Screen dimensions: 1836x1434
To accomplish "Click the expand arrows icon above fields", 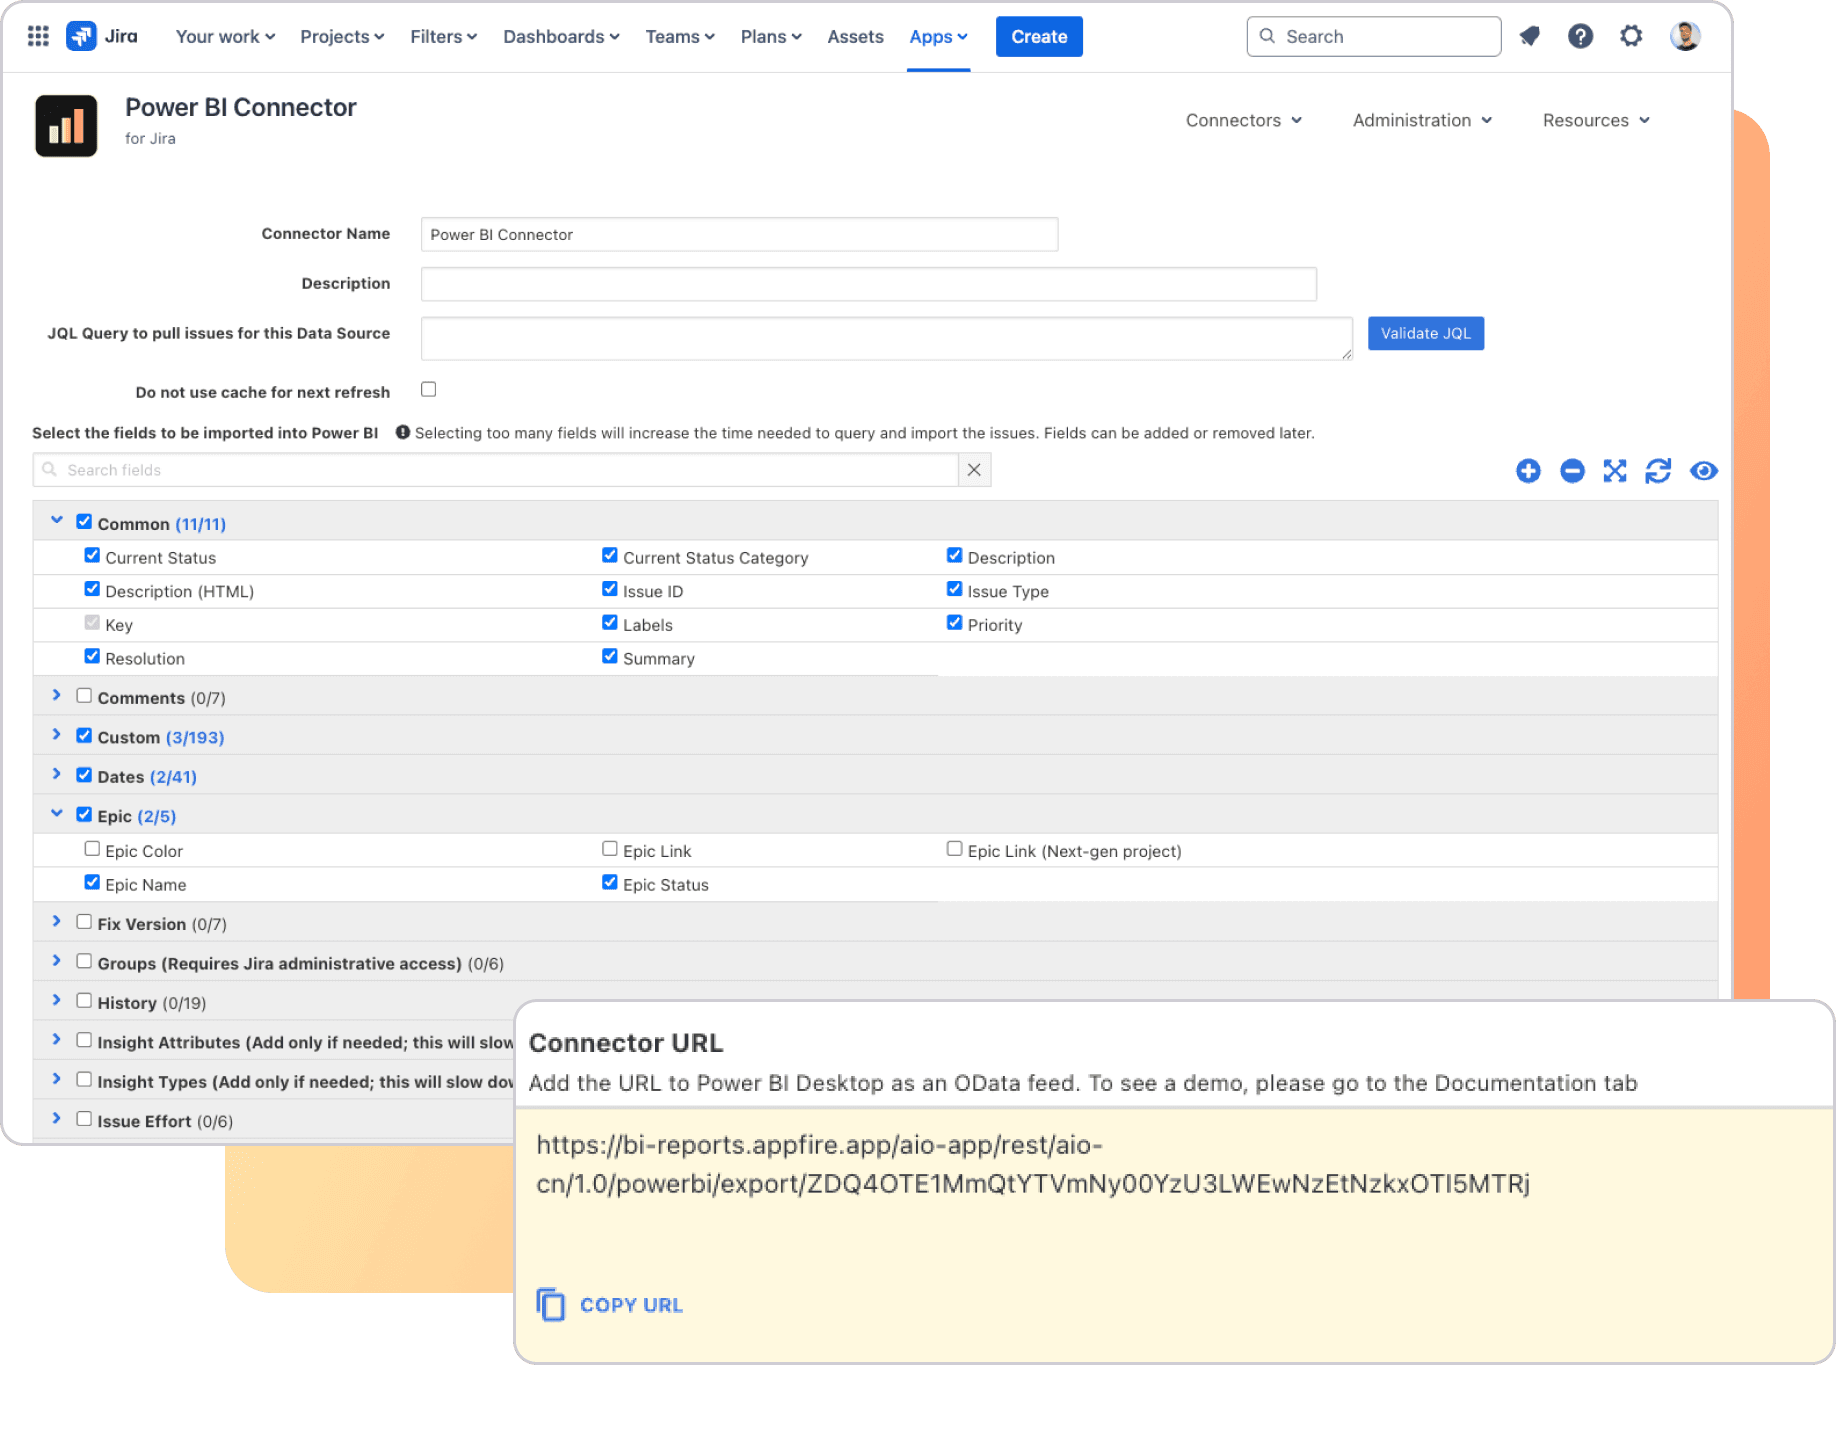I will (x=1615, y=471).
